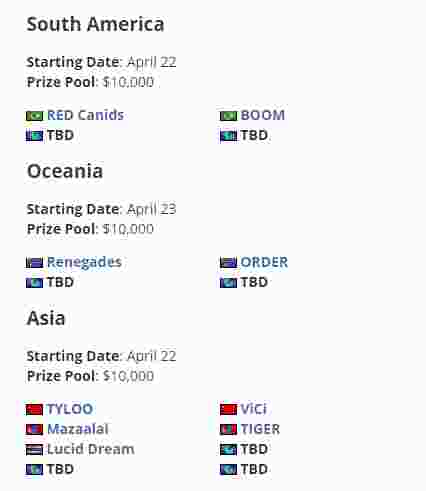Click the Mongolia flag beside TIGER
Image resolution: width=426 pixels, height=491 pixels.
[228, 430]
